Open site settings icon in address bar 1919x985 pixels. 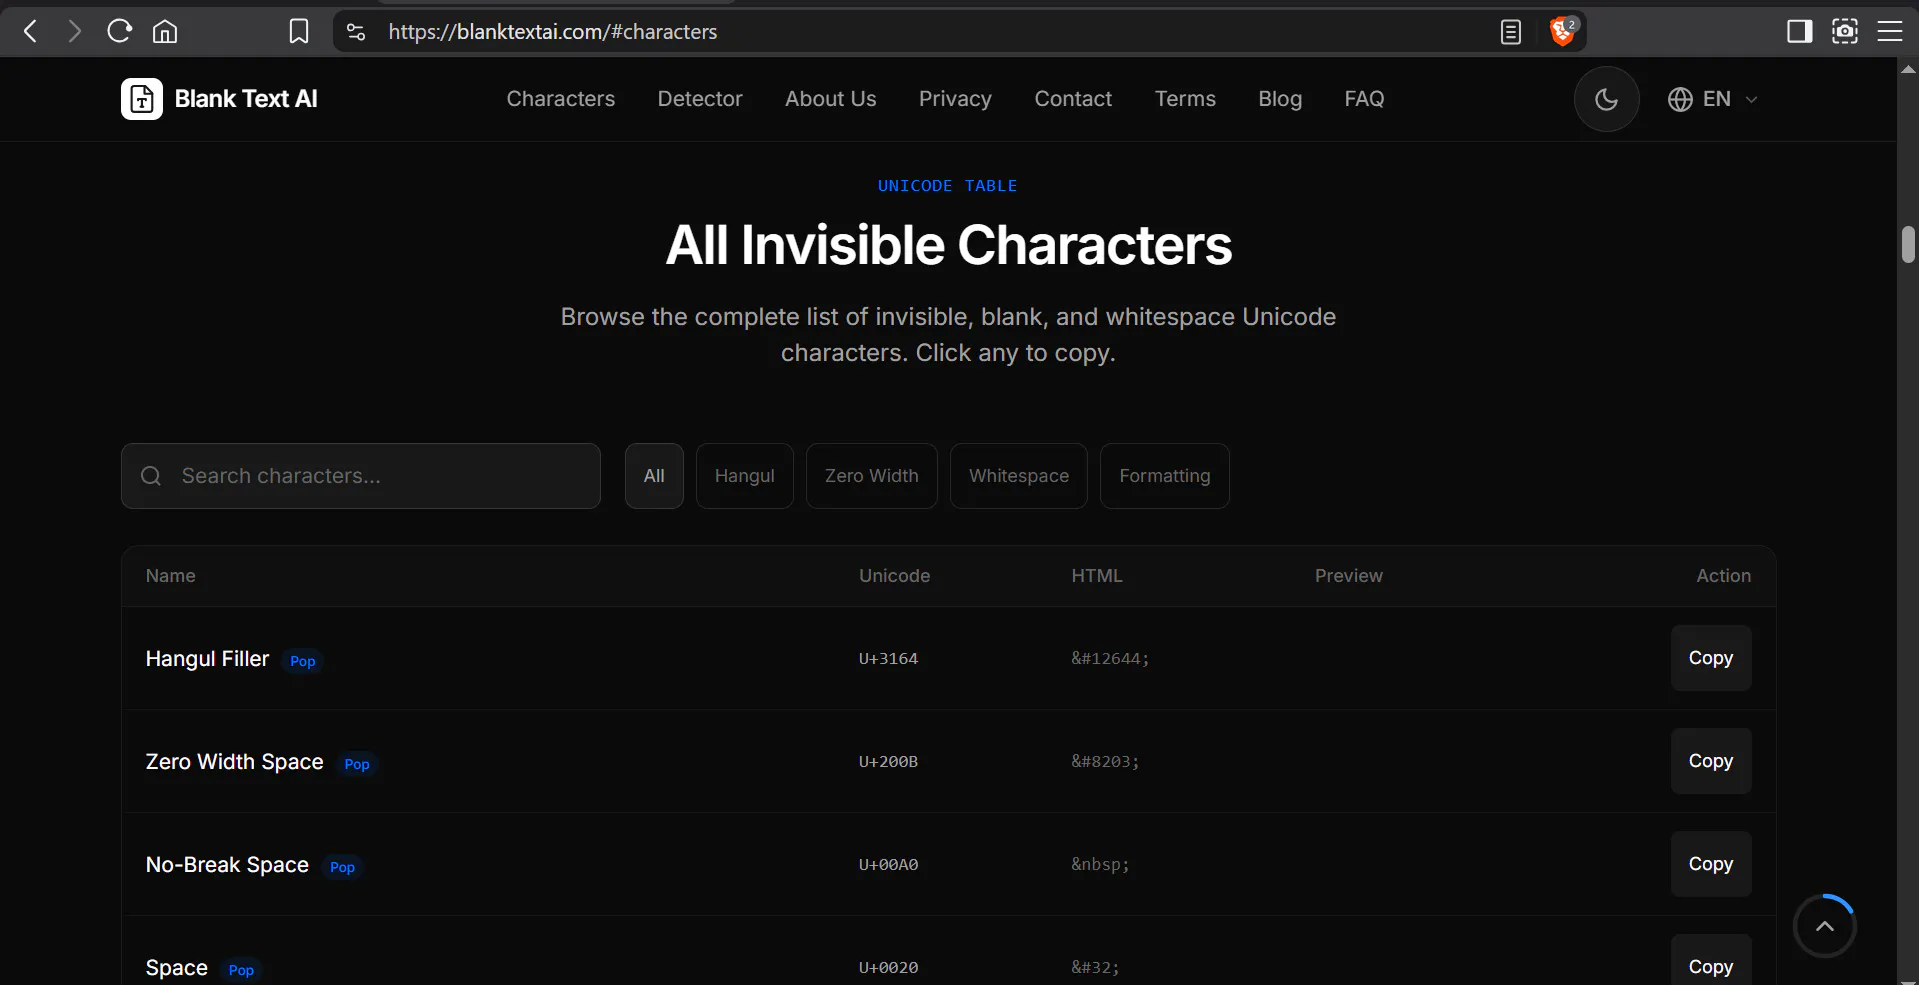pos(356,32)
